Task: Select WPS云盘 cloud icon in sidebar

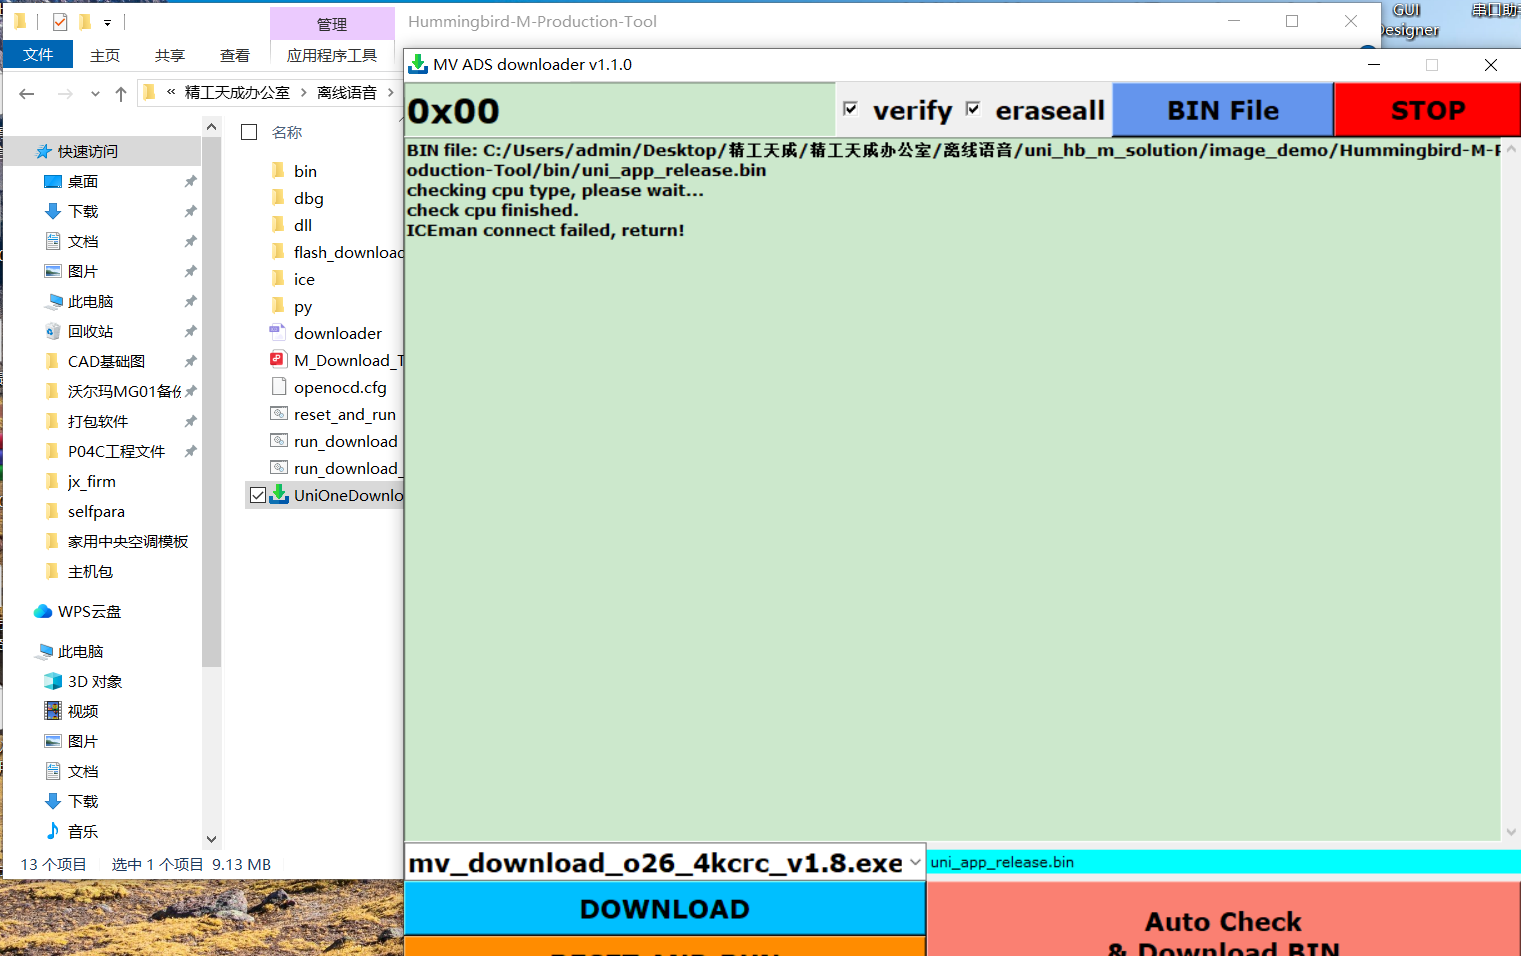Action: pyautogui.click(x=43, y=611)
